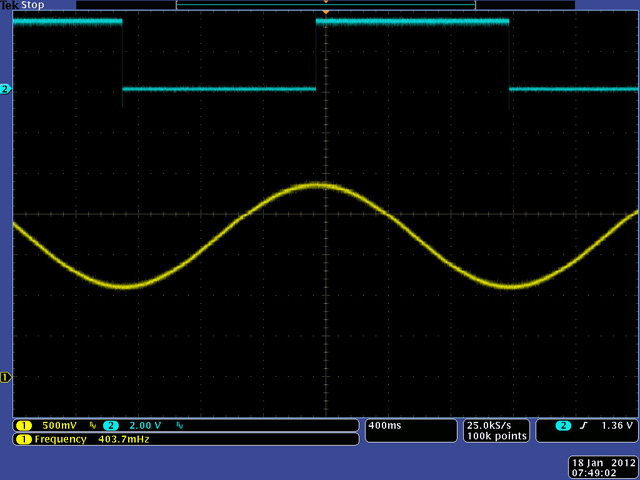The image size is (640, 480).
Task: Click the 400ms timebase readout
Action: click(385, 425)
